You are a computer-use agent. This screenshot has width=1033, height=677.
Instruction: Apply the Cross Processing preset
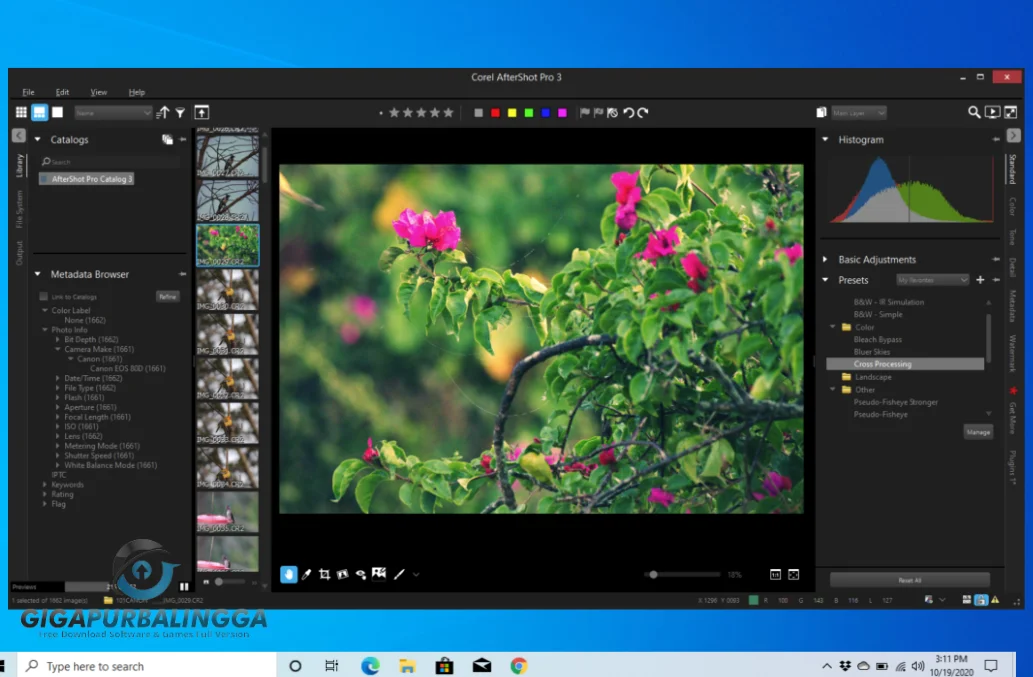tap(905, 364)
